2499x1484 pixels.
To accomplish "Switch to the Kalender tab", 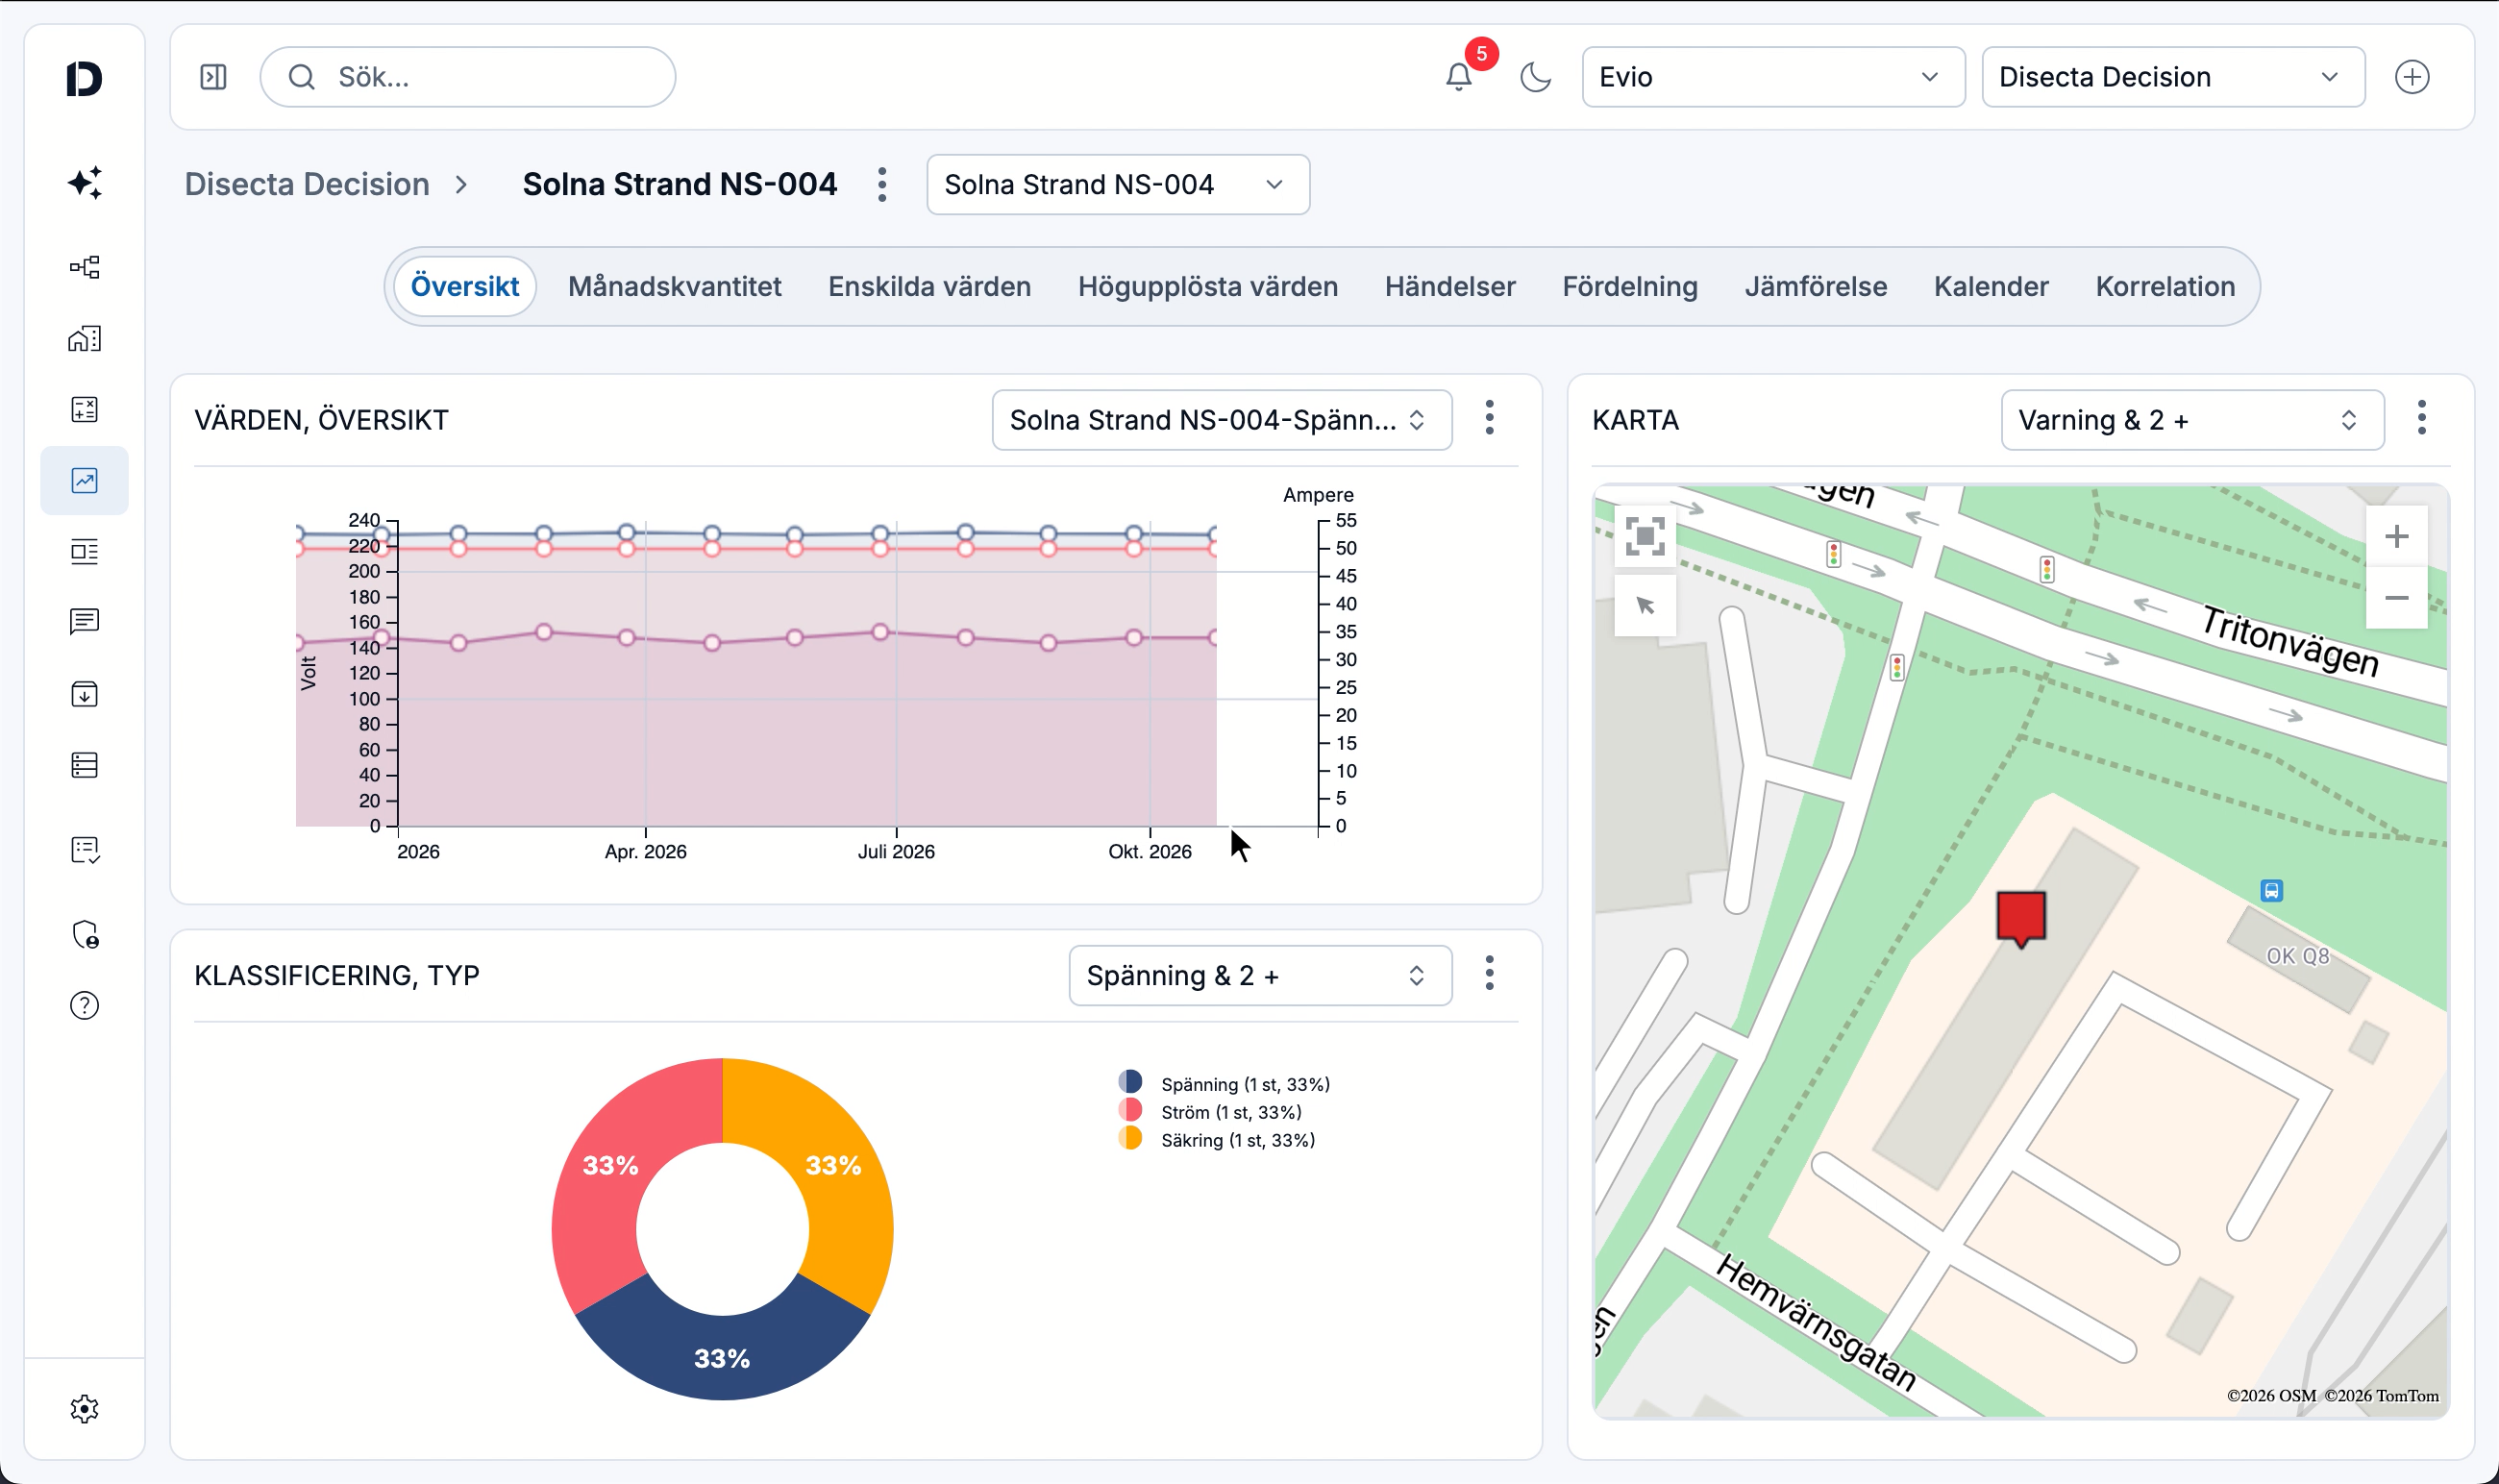I will [1991, 287].
